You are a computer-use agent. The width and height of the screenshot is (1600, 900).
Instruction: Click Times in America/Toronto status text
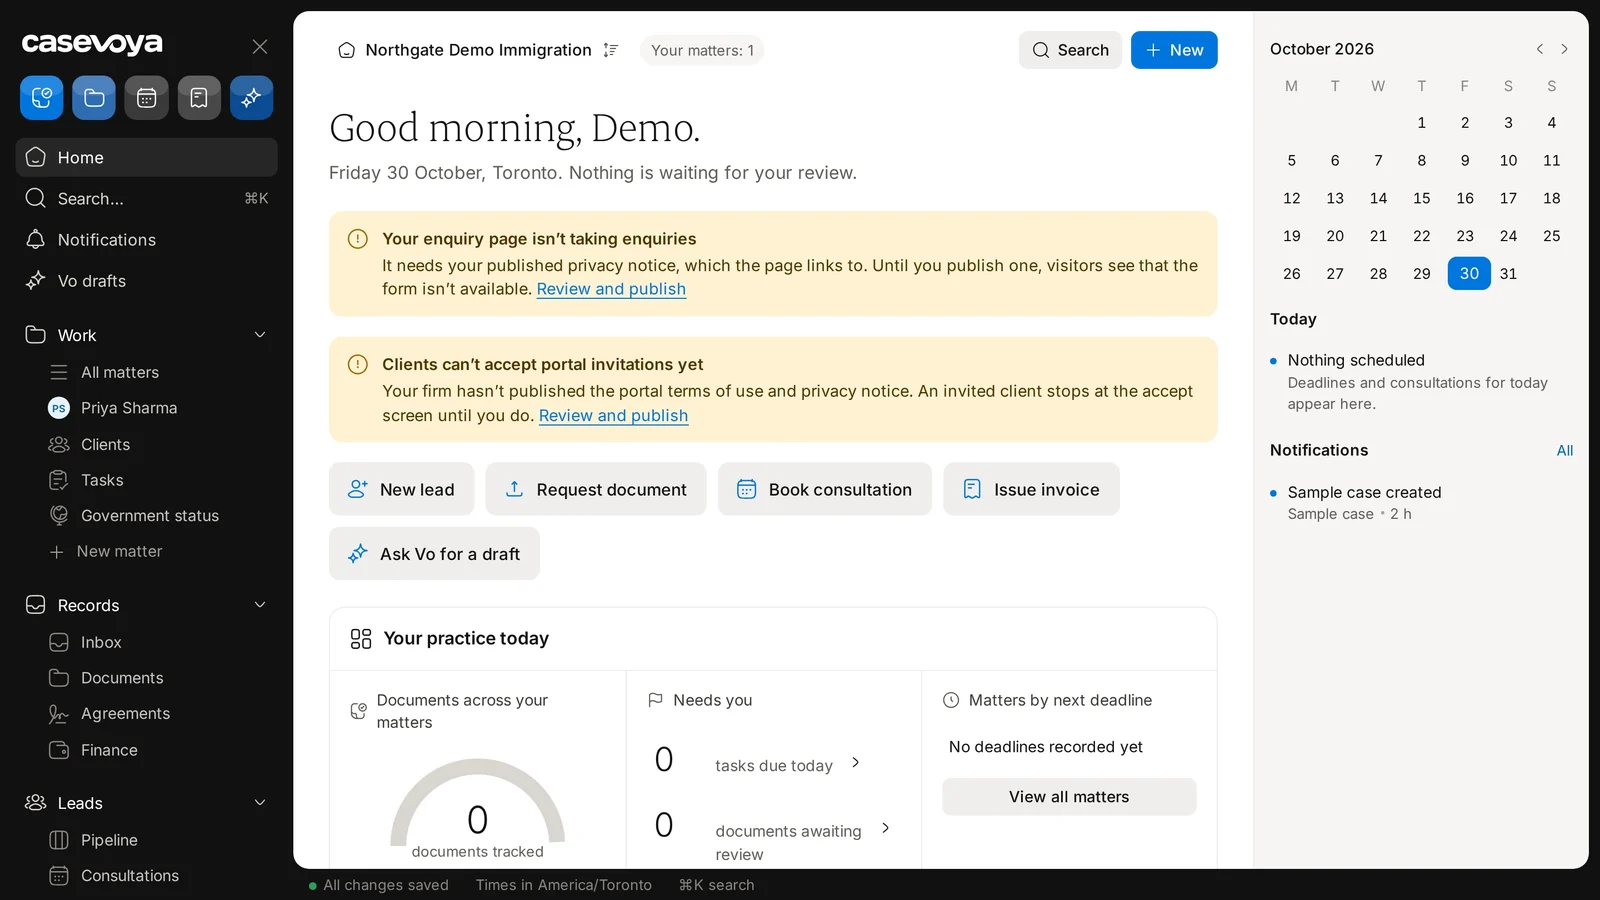pos(564,885)
